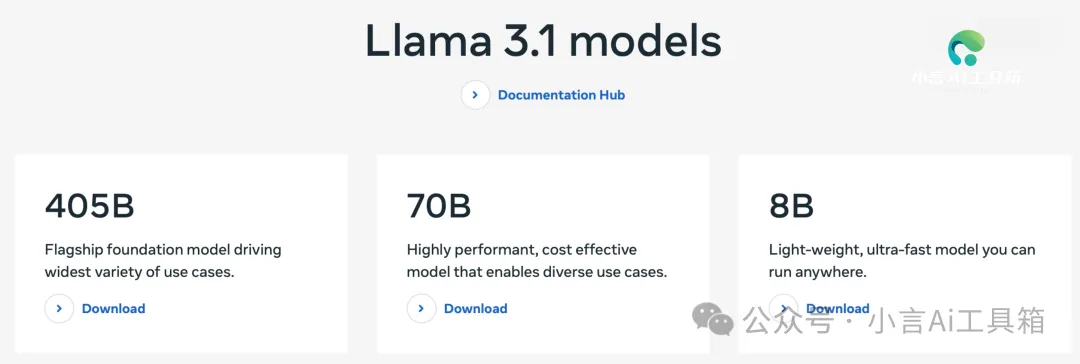The height and width of the screenshot is (364, 1080).
Task: Download the 8B model via text link
Action: 838,308
